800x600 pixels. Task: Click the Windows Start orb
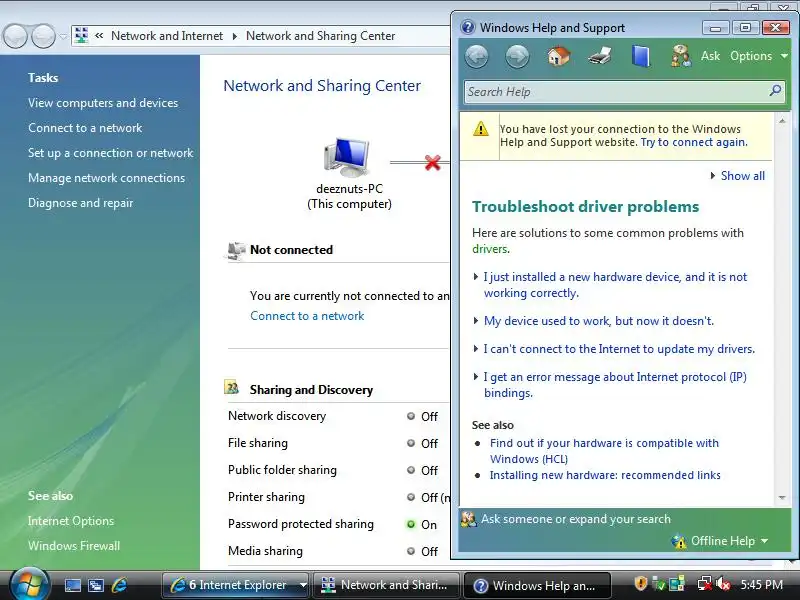click(29, 584)
